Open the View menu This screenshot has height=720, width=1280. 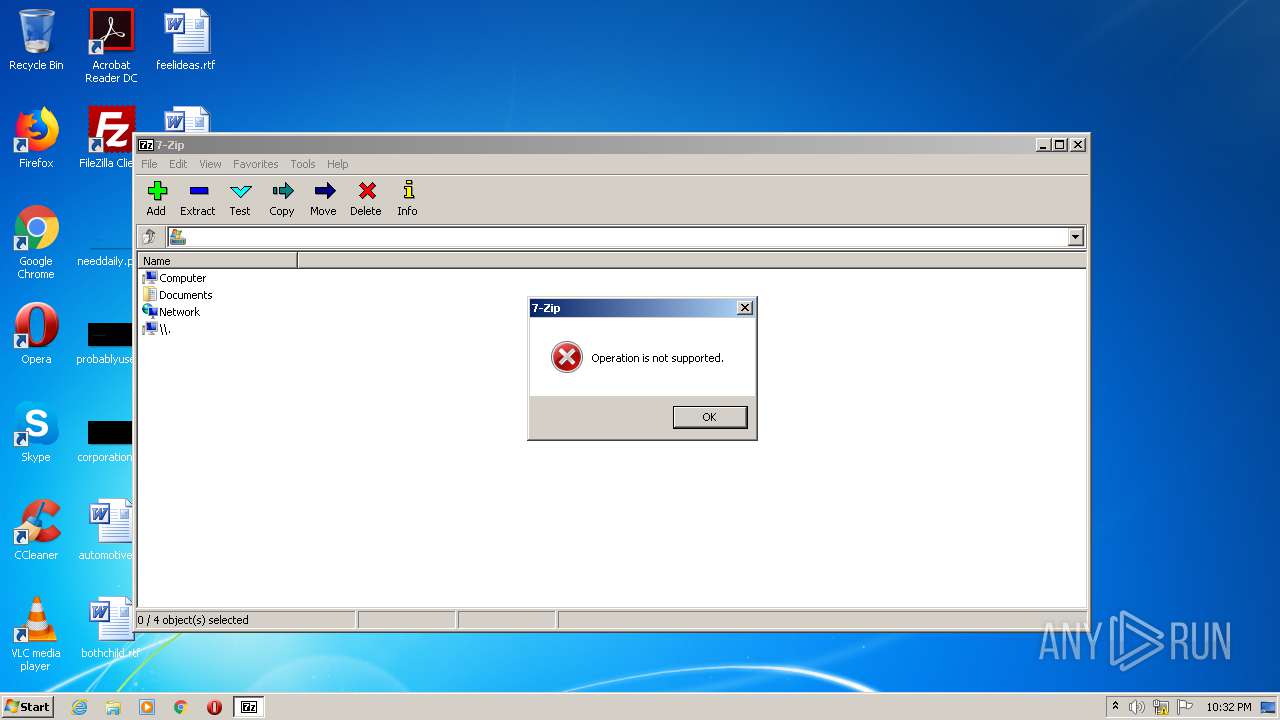pyautogui.click(x=210, y=164)
